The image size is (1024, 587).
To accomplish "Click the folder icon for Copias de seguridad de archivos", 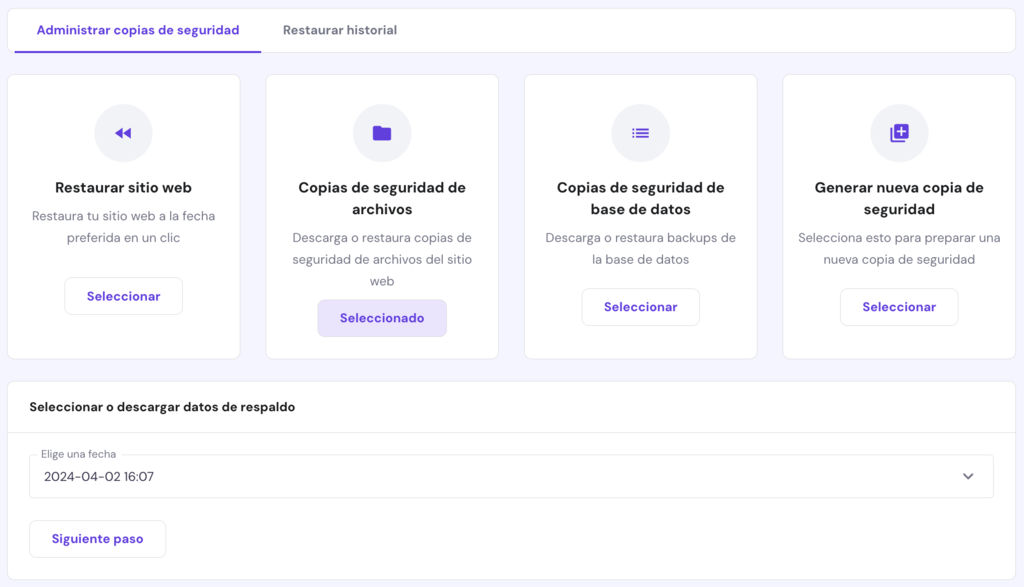I will click(382, 132).
